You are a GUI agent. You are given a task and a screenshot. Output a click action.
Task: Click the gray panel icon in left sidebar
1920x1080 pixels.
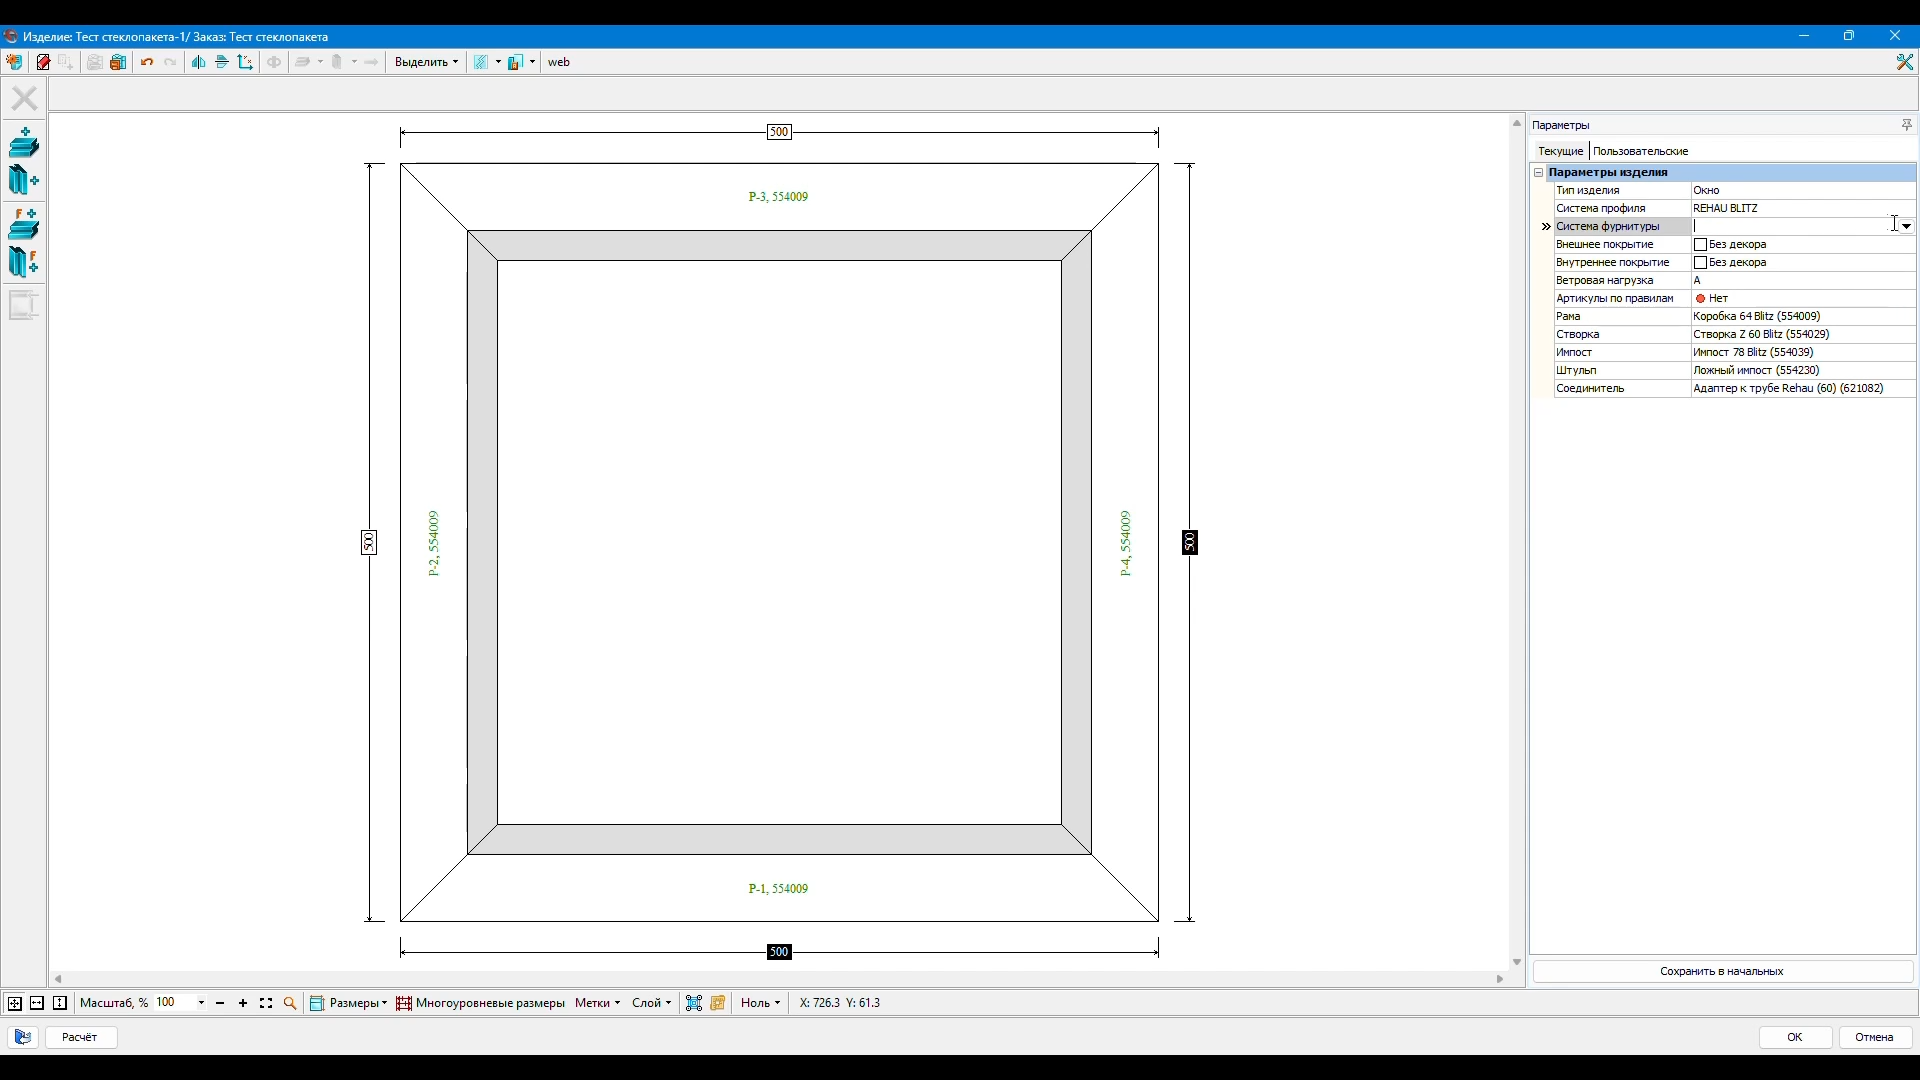pos(24,305)
